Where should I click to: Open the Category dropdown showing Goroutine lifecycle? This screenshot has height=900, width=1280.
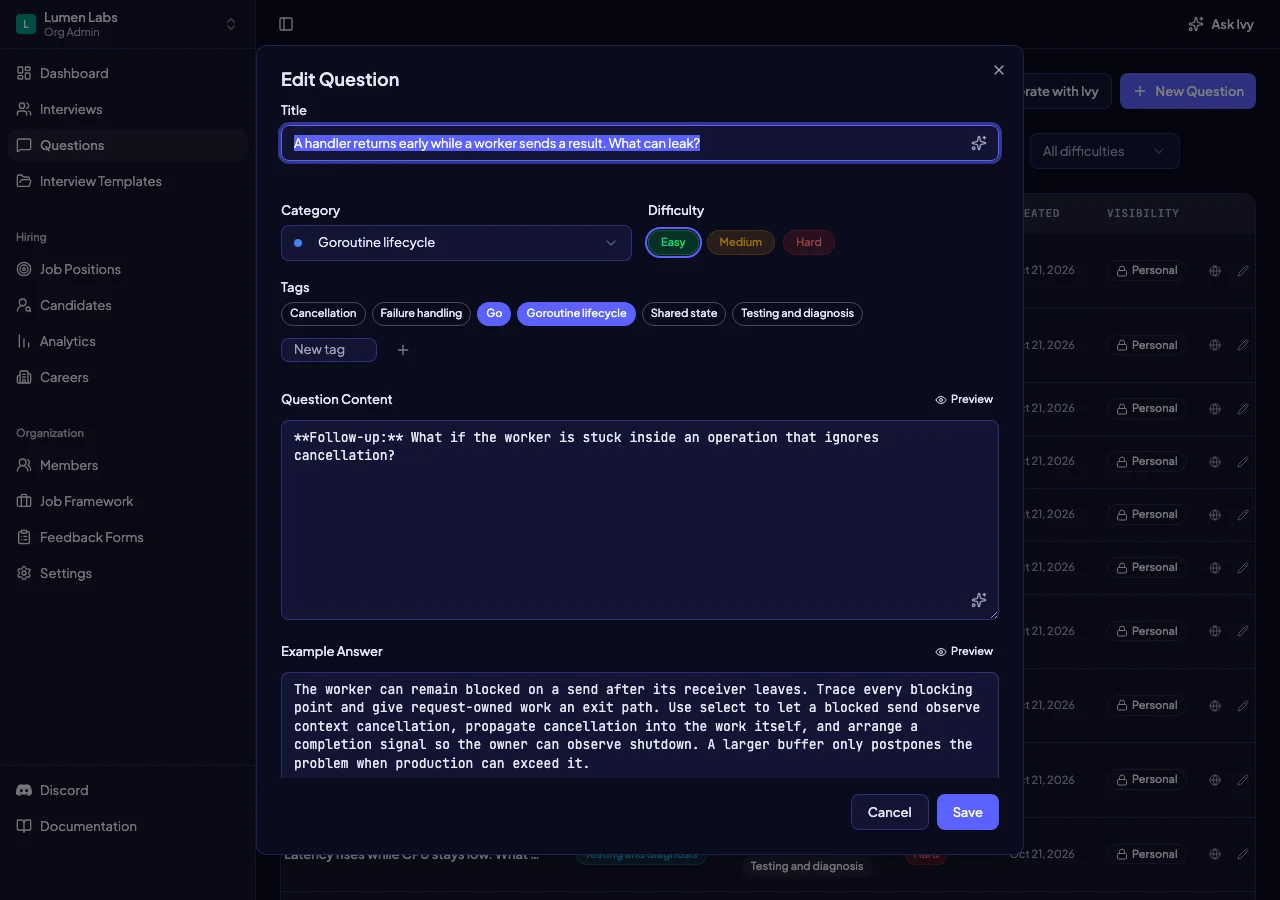tap(456, 243)
